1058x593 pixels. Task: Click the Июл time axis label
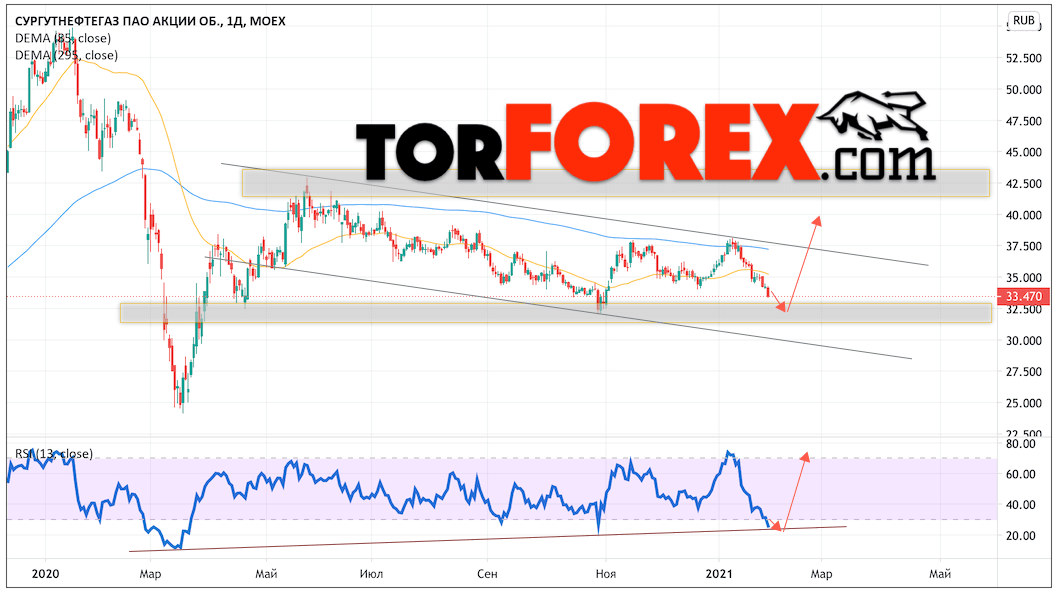371,574
